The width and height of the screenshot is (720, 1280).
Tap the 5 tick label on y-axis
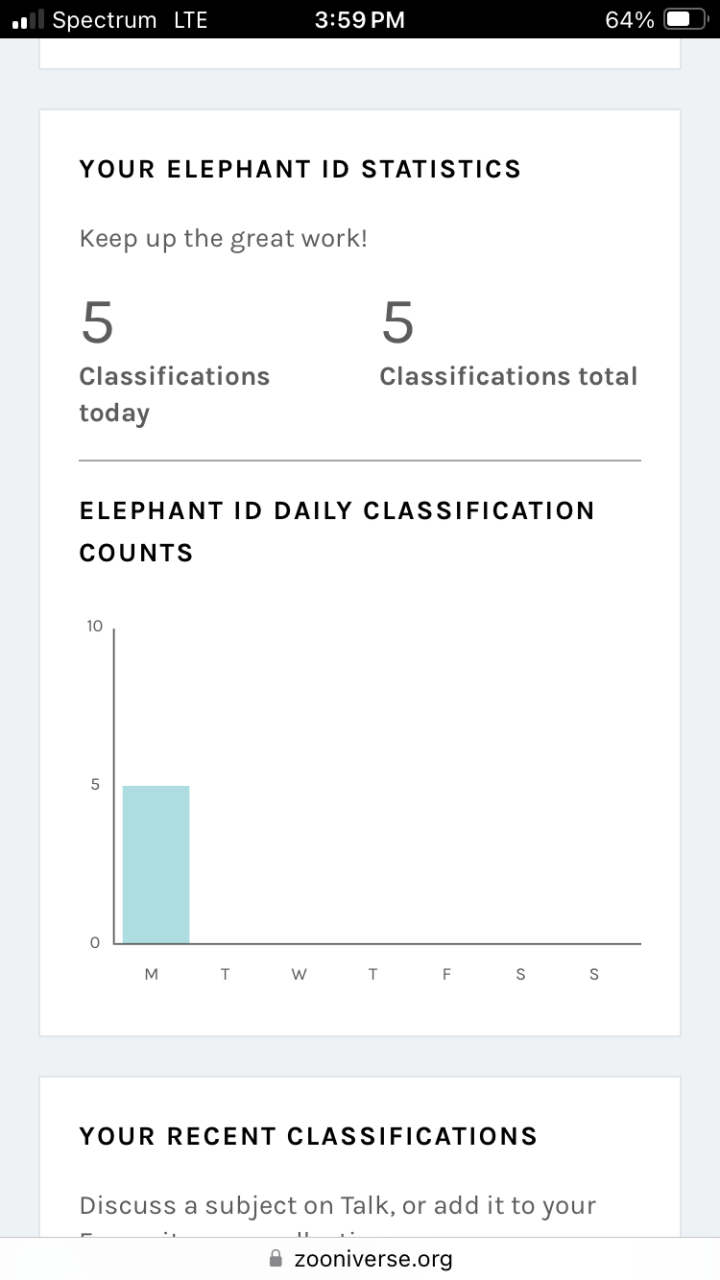[x=95, y=784]
